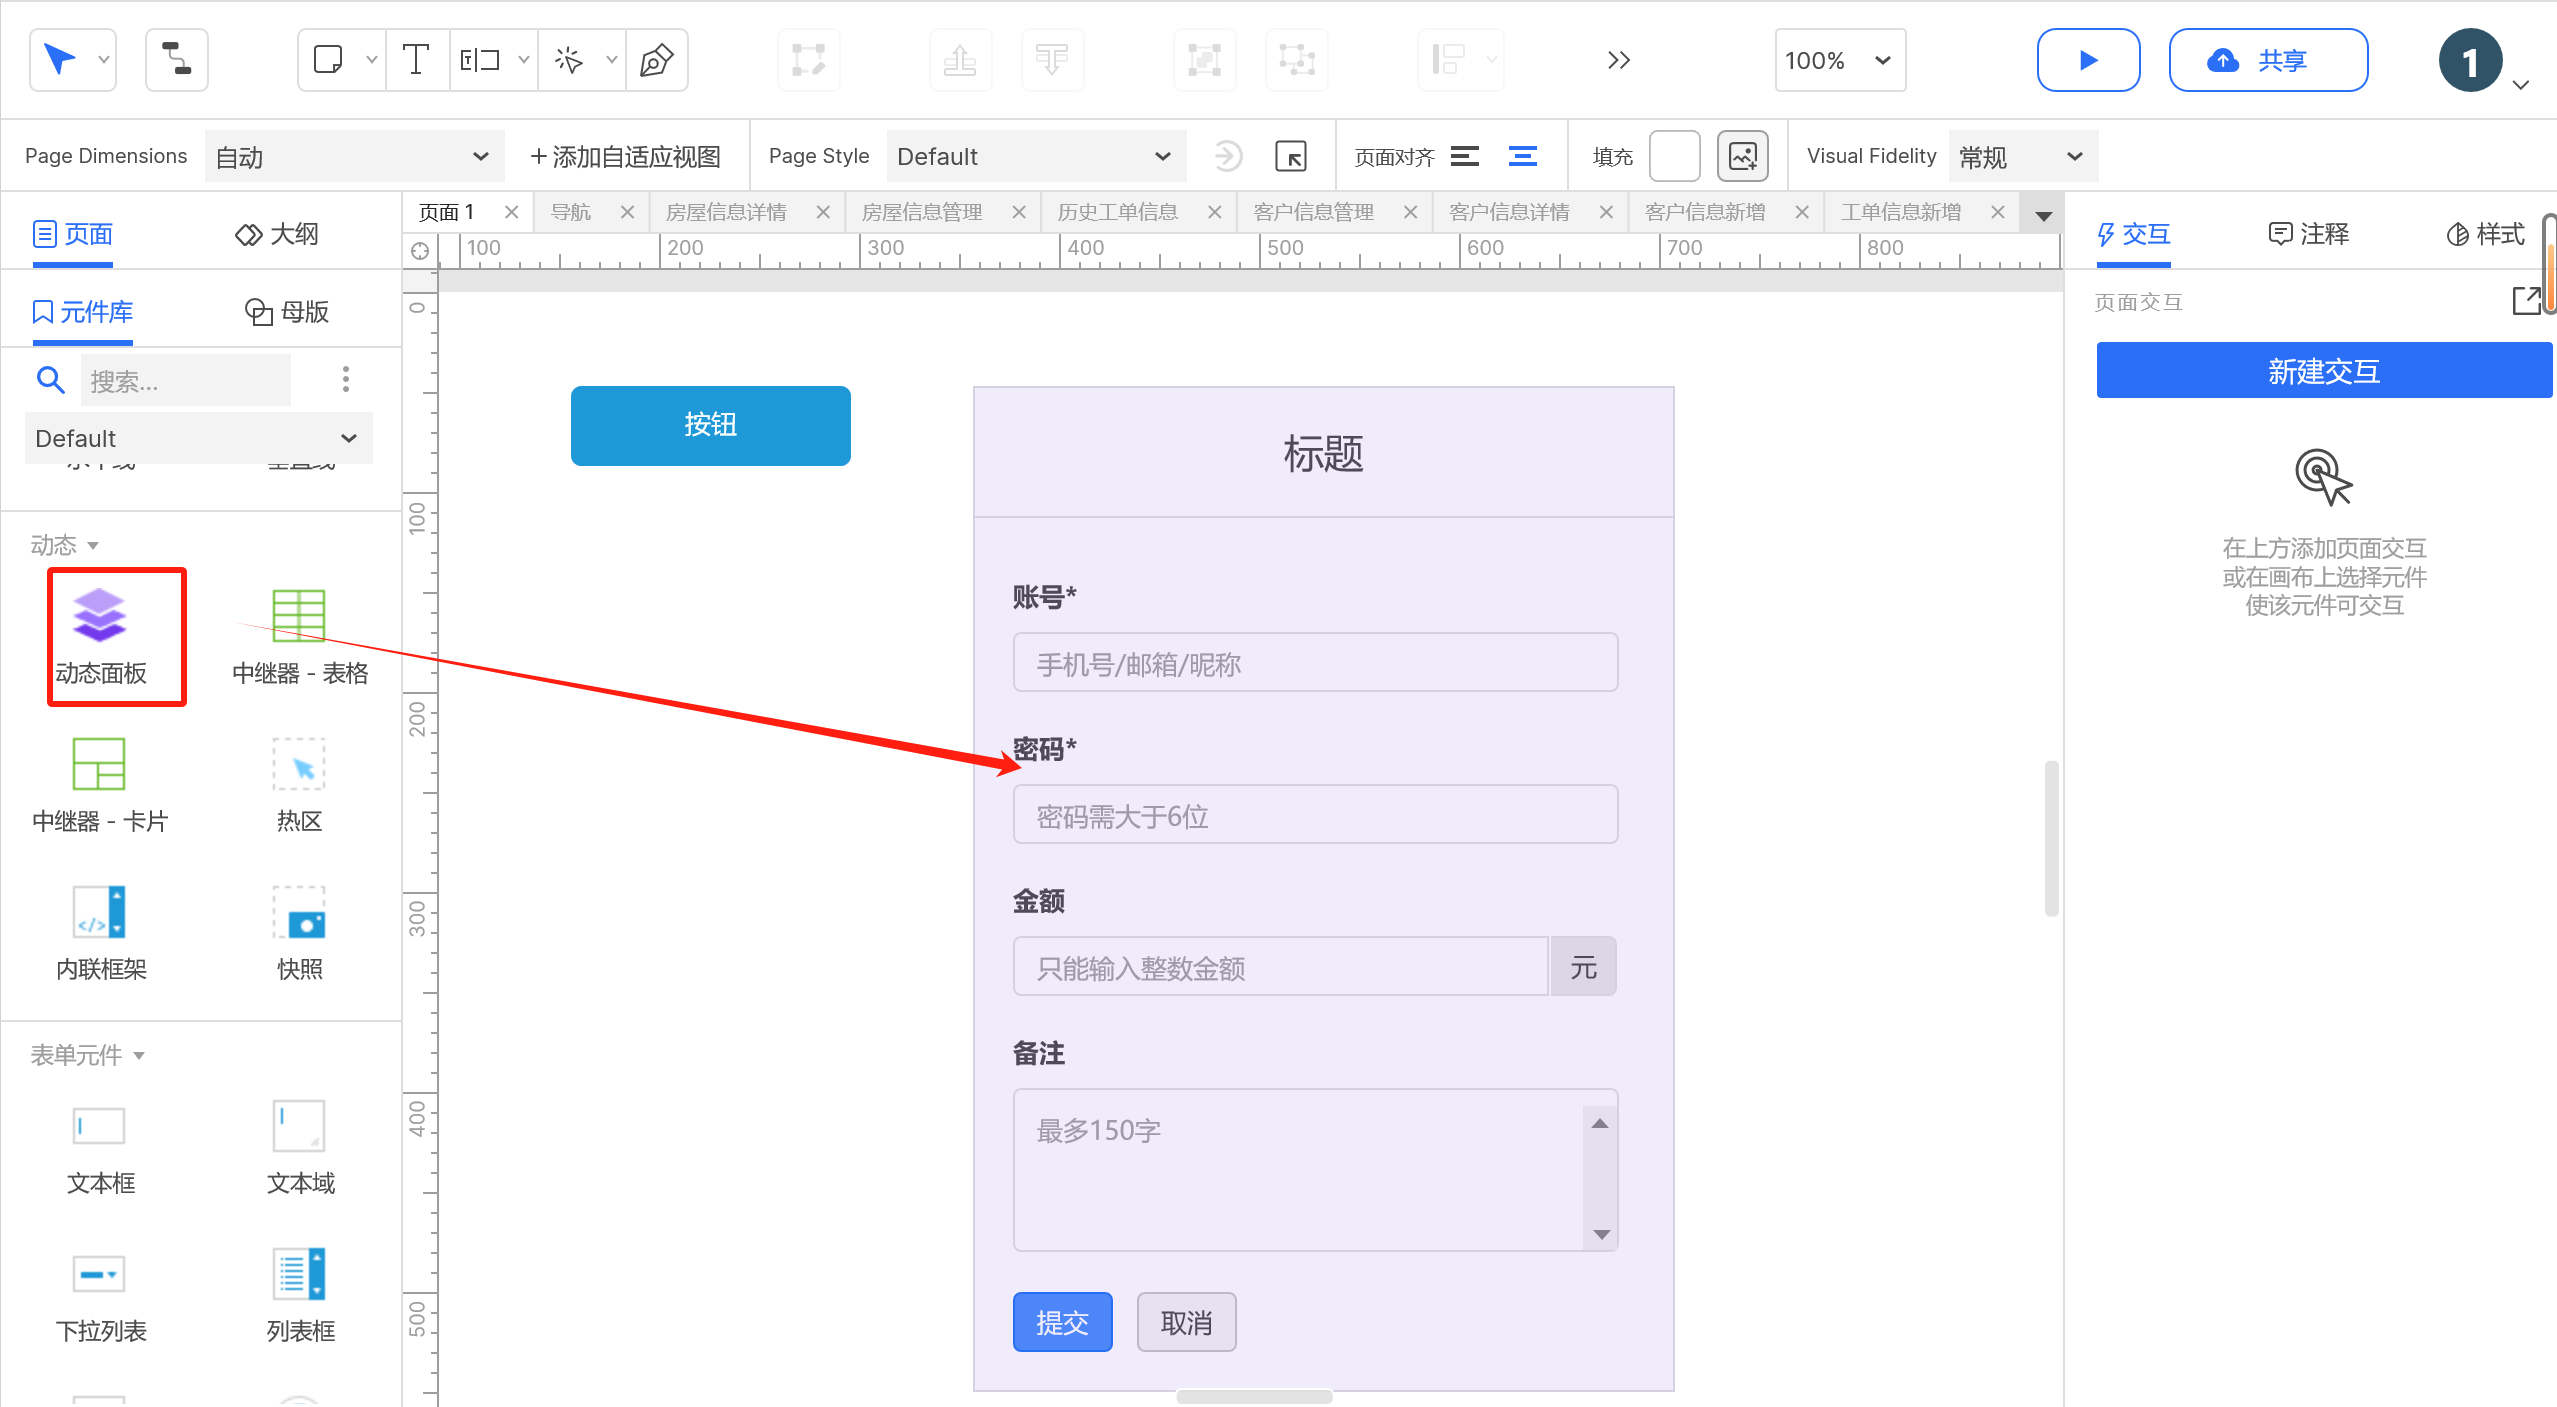Click the preview play button
Image resolution: width=2557 pixels, height=1407 pixels.
pos(2088,60)
